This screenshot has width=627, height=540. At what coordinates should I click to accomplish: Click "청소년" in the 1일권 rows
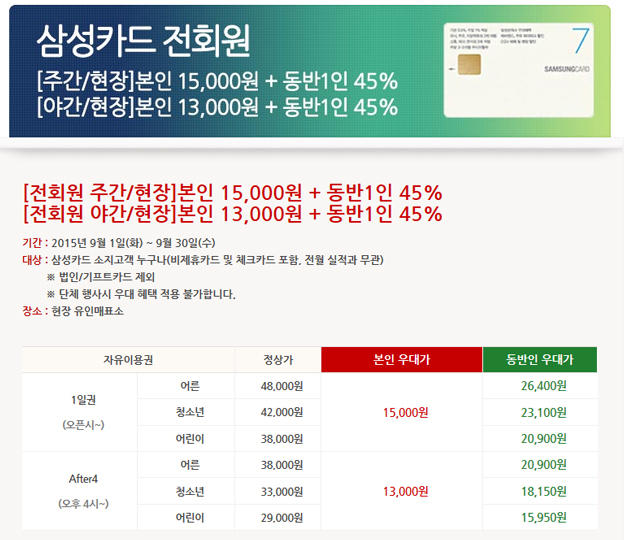coord(190,412)
